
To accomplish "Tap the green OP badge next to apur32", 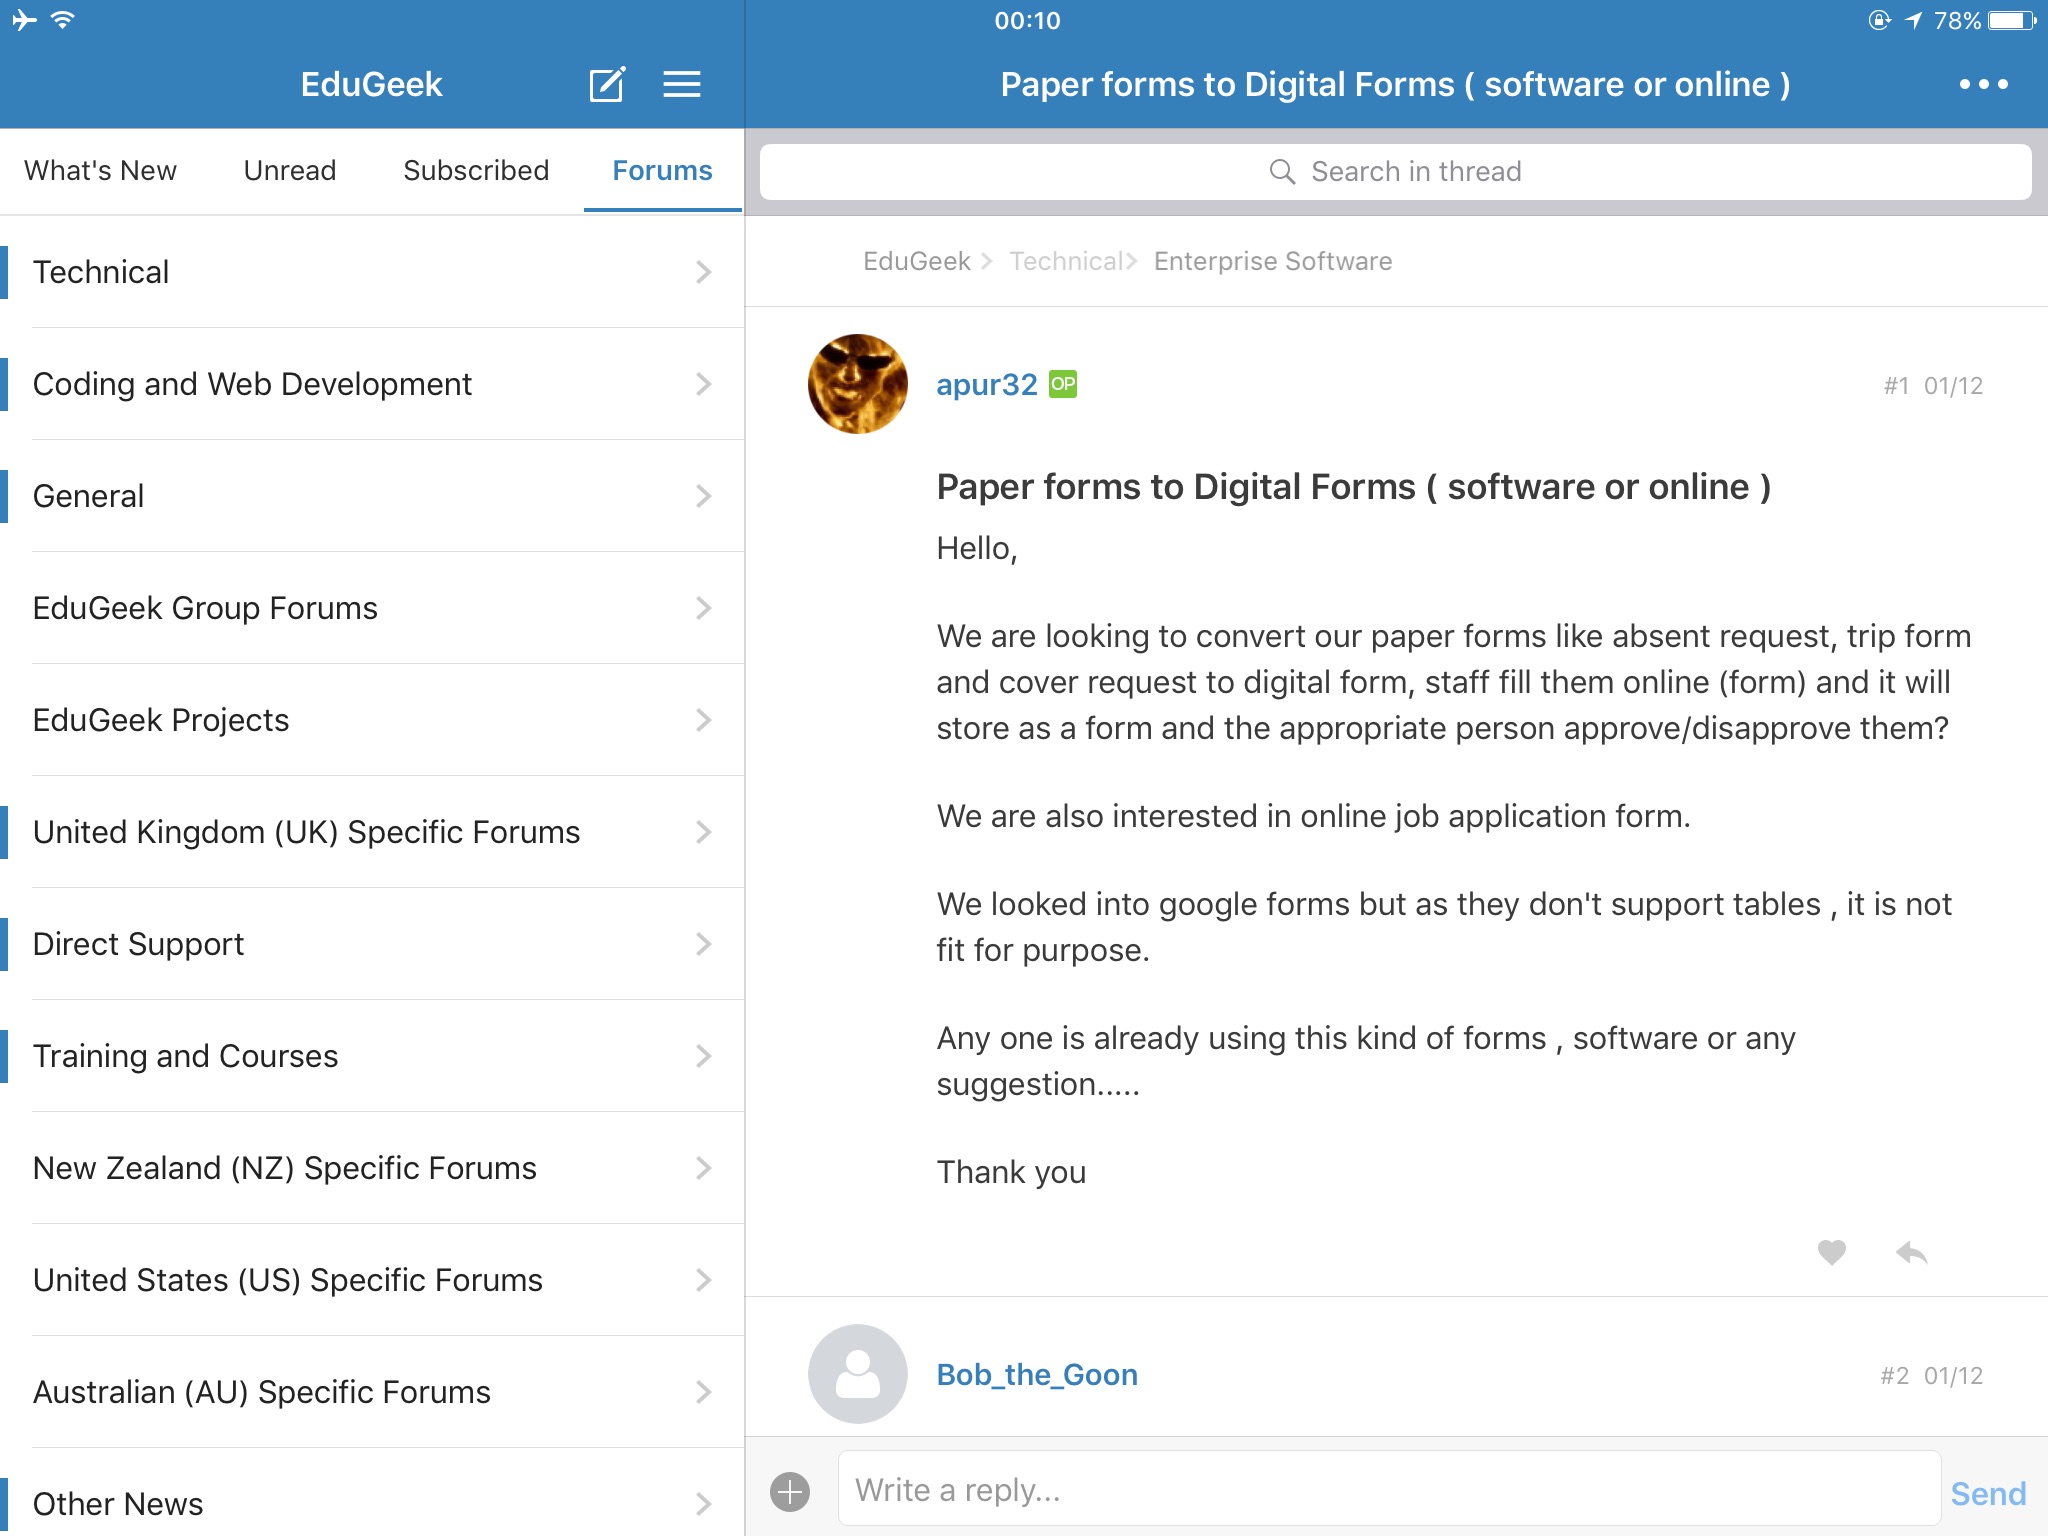I will click(x=1062, y=384).
